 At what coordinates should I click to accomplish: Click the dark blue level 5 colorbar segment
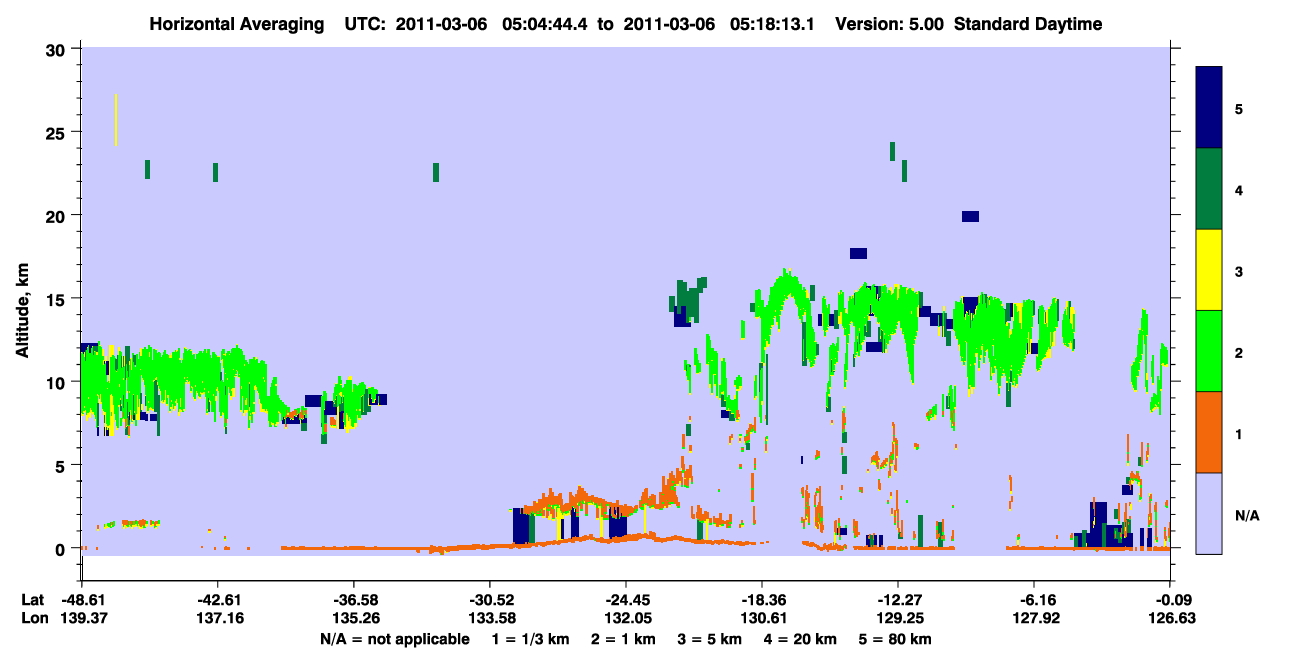[x=1209, y=107]
